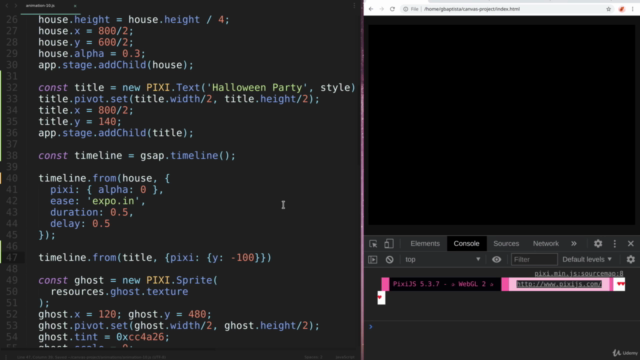Click 'title.y = 140' on line 35

click(77, 122)
